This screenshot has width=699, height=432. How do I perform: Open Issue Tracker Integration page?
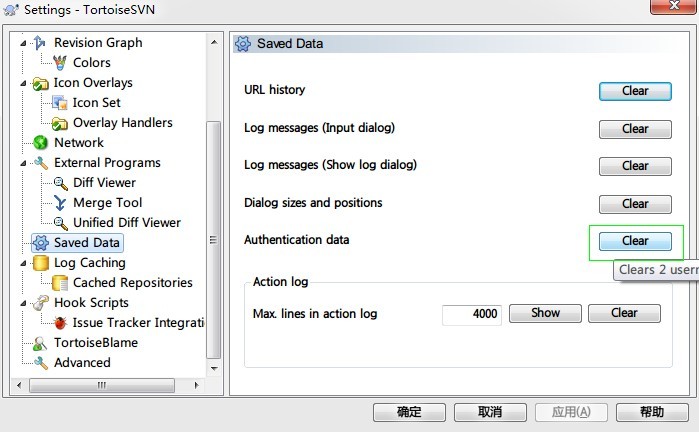(x=139, y=323)
